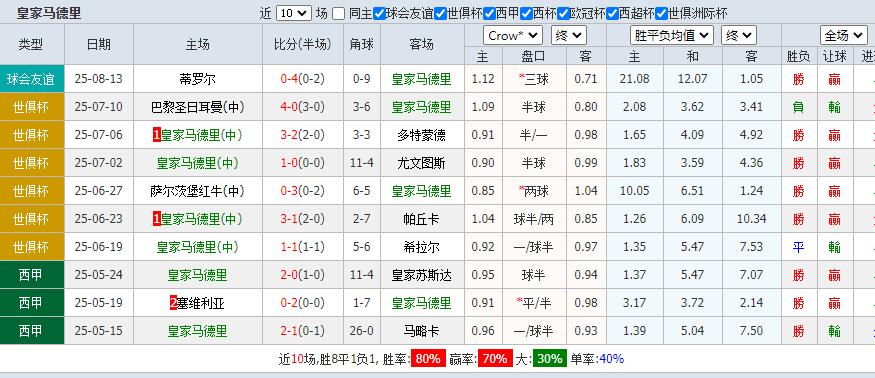
Task: Click date 25-06-23
Action: (98, 219)
